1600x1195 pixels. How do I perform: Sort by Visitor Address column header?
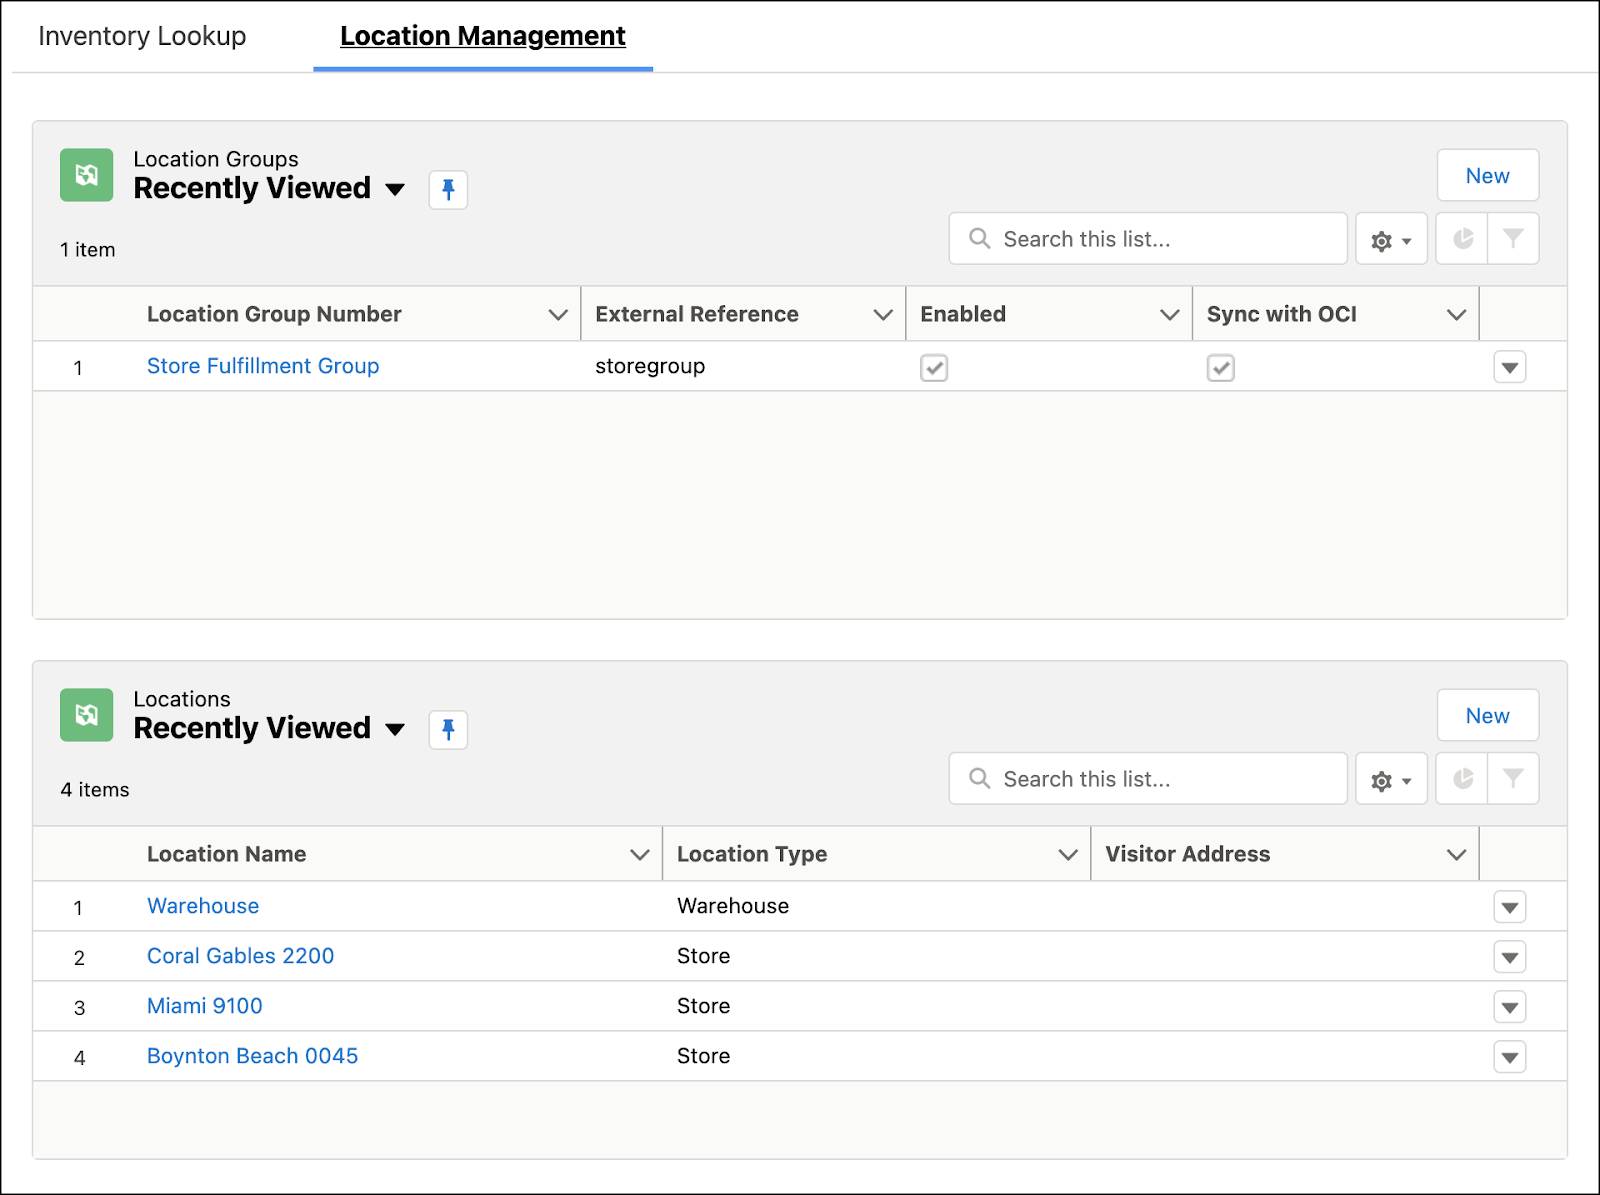point(1188,854)
